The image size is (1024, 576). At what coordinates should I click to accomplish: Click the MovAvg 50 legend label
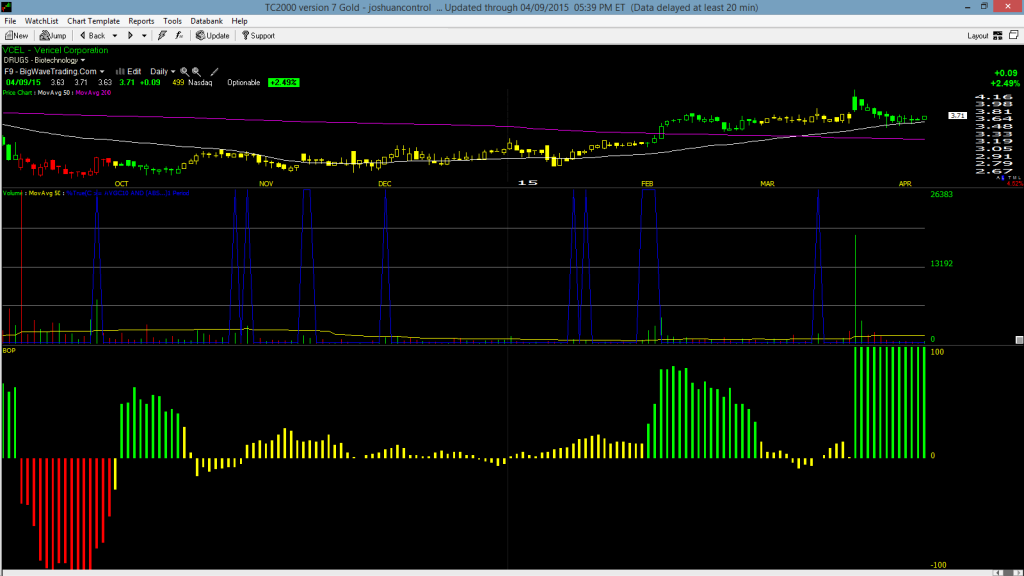coord(54,93)
